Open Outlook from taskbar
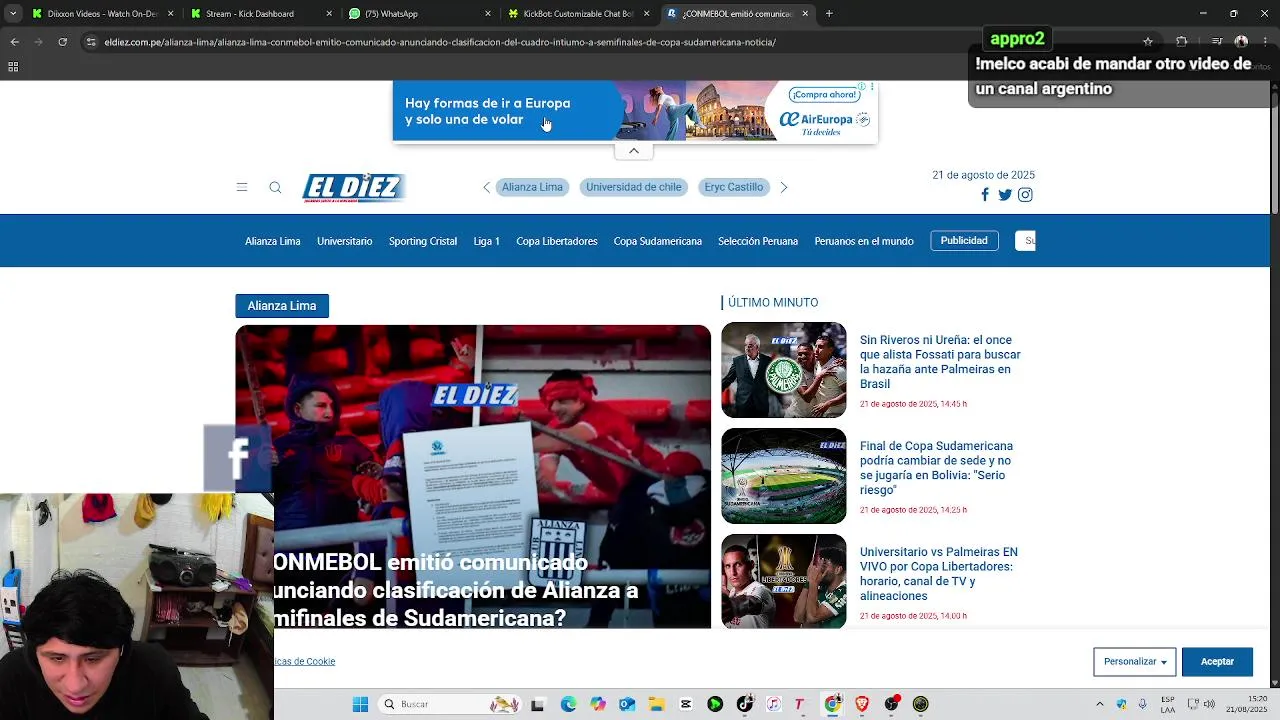Screen dimensions: 1280x720 tap(627, 704)
